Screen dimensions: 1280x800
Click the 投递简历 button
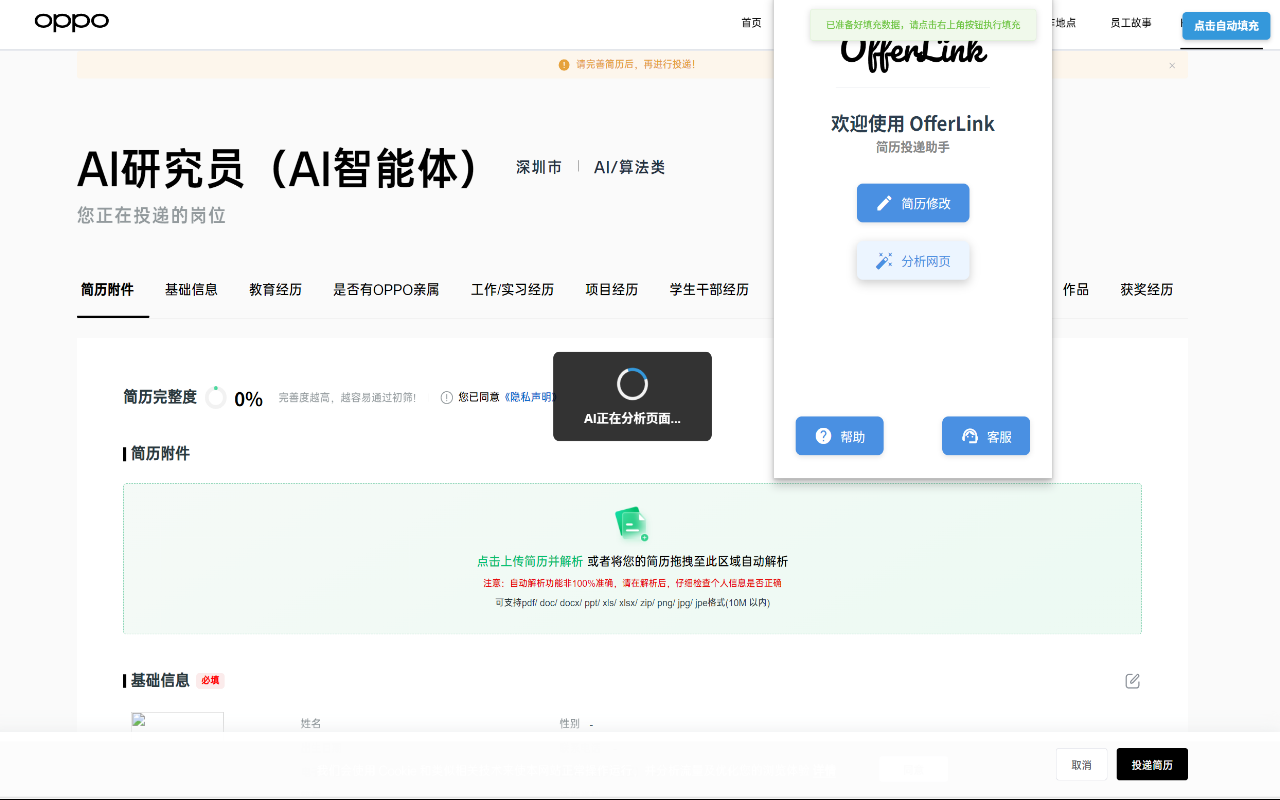click(1152, 765)
